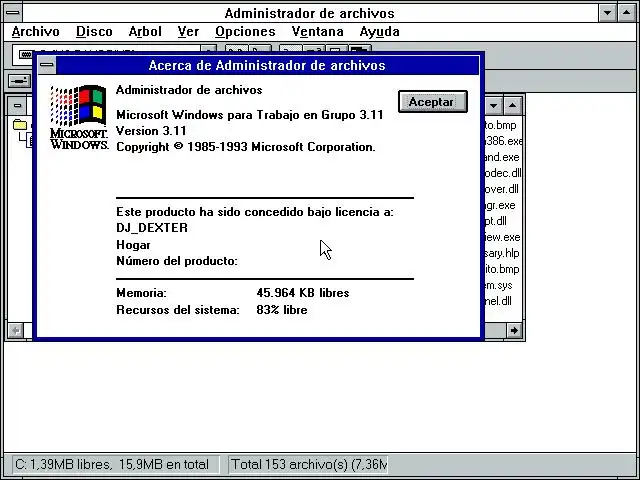
Task: Click the '45.964 KB libres' memory value
Action: 303,293
